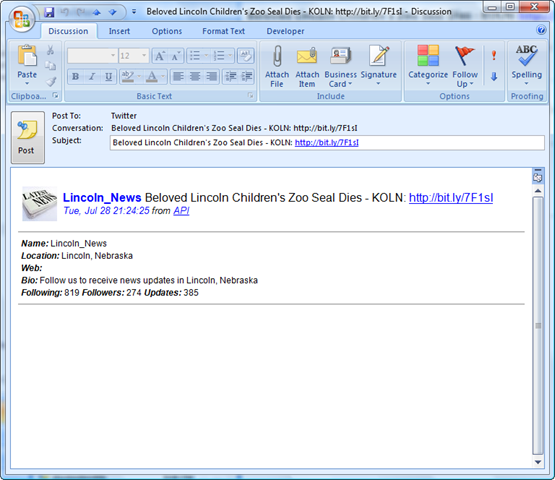Decrease paragraph indent
The height and width of the screenshot is (480, 555).
231,76
